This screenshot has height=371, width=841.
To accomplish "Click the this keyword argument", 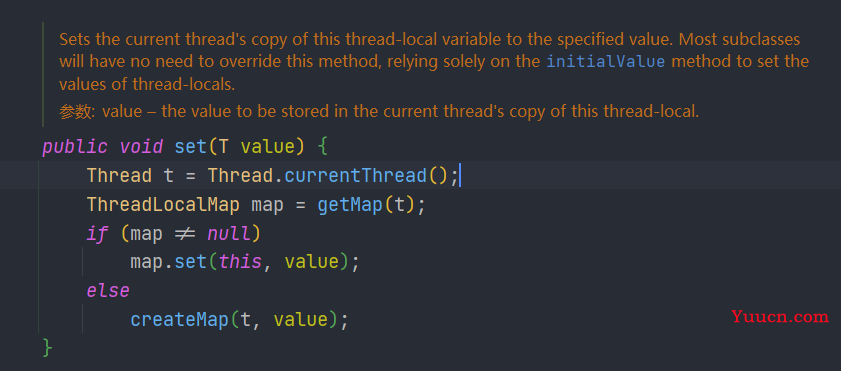I will 240,262.
